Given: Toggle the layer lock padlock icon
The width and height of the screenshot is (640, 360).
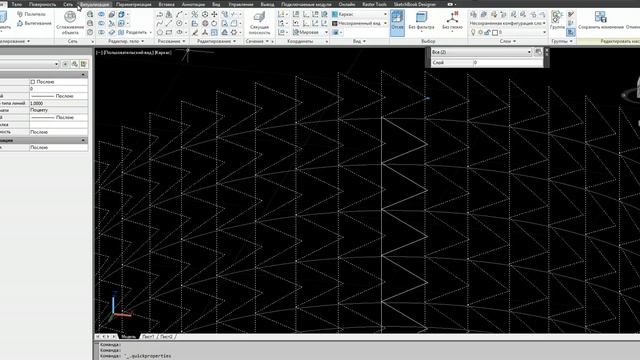Looking at the screenshot, I should pos(487,32).
